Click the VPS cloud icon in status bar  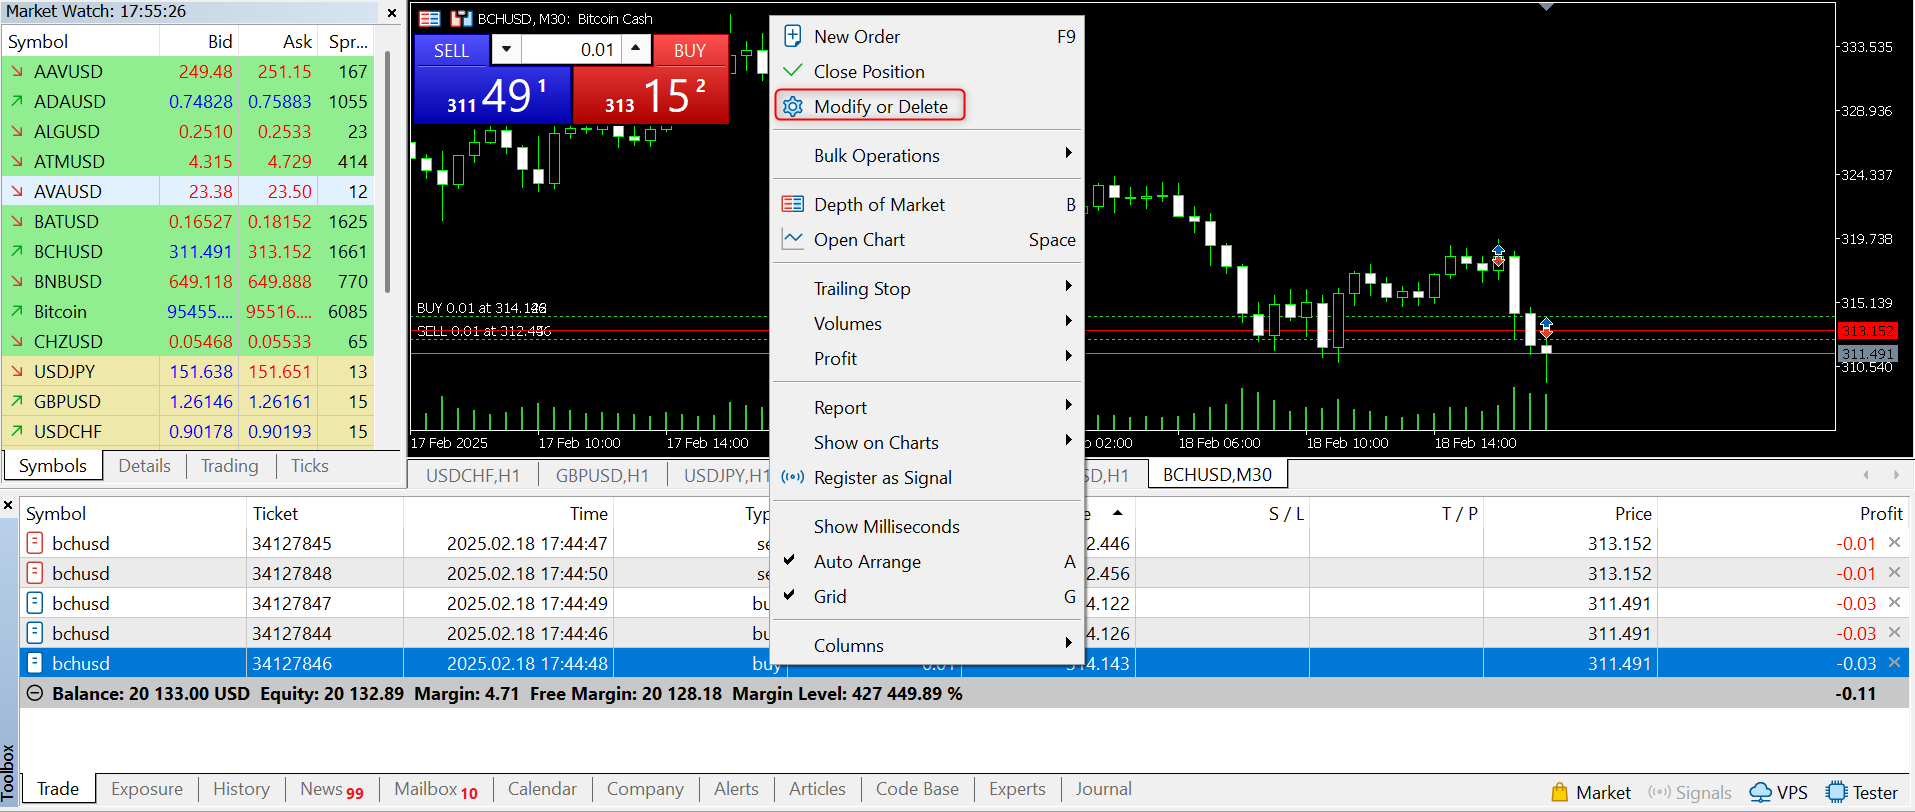(1760, 792)
